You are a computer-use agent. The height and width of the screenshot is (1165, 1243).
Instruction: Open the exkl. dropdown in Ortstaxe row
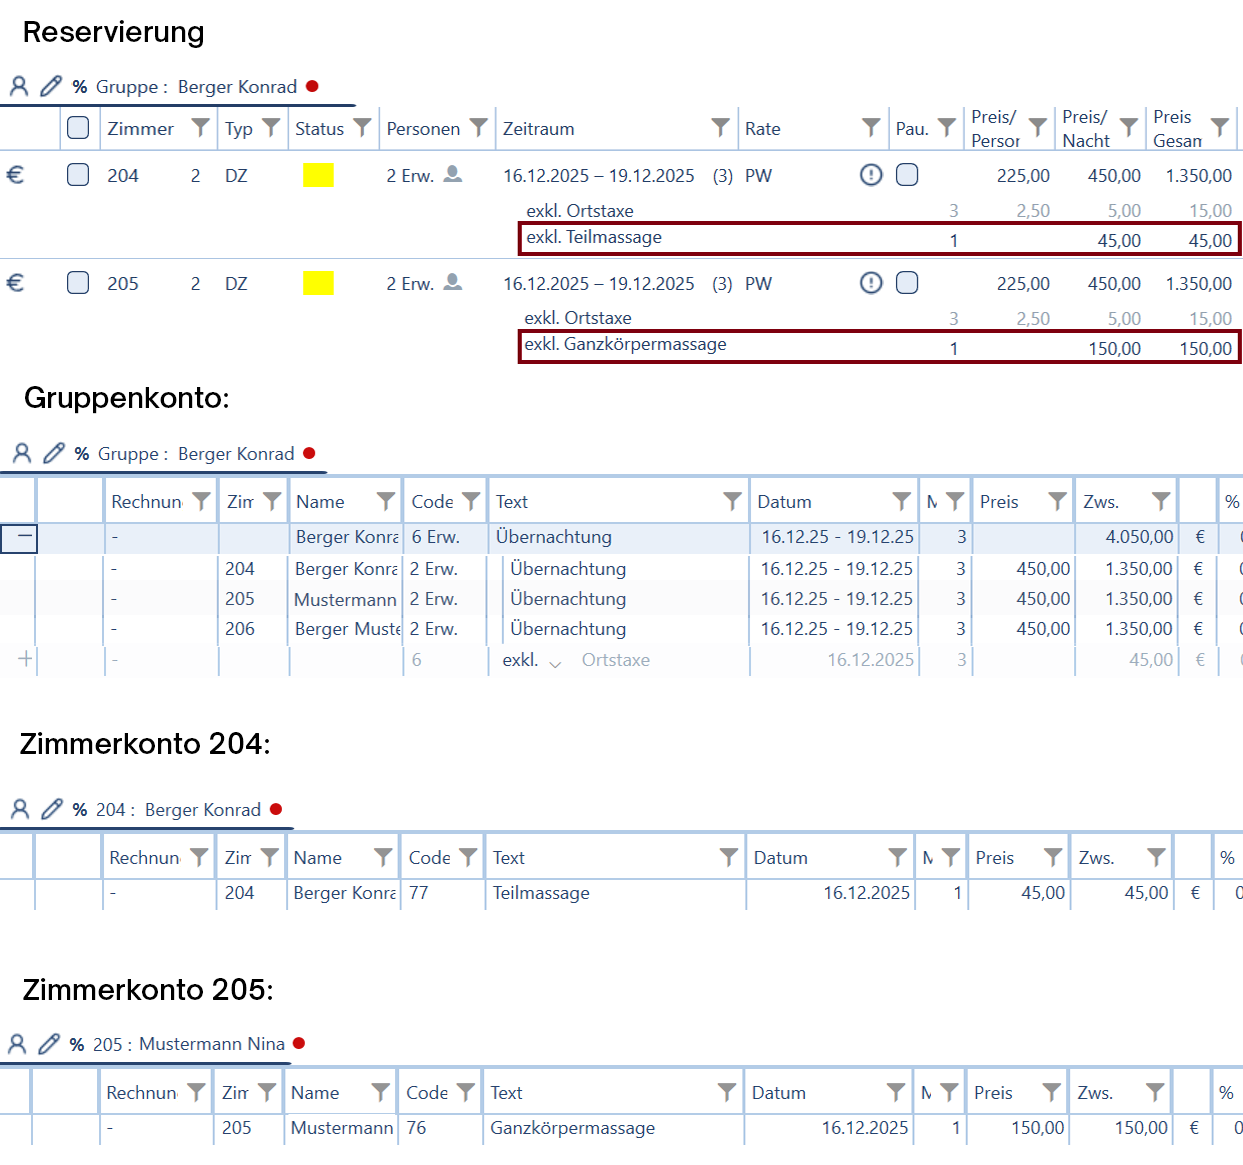[x=555, y=662]
